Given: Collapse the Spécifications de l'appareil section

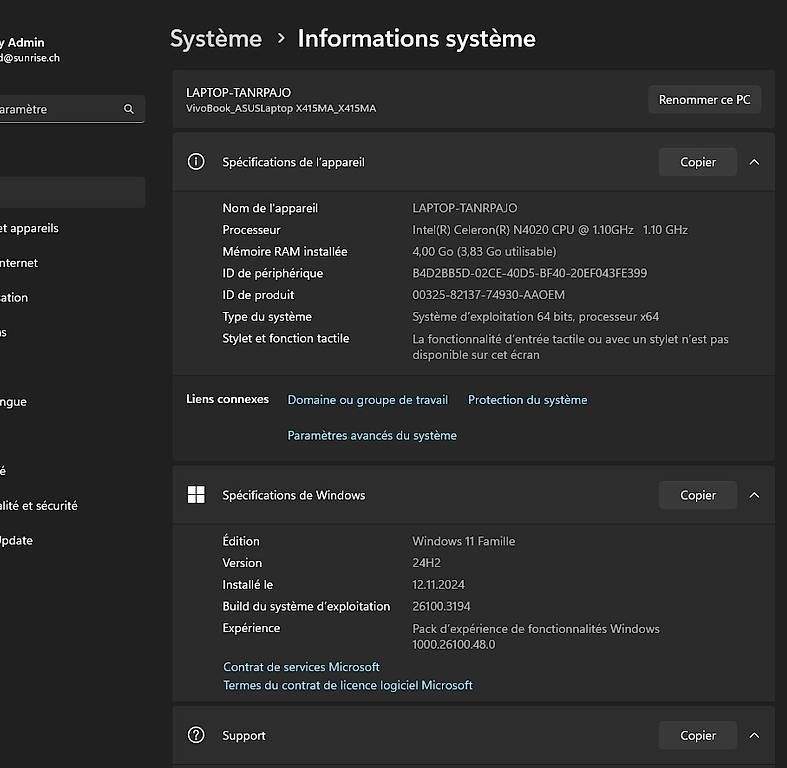Looking at the screenshot, I should [x=754, y=162].
